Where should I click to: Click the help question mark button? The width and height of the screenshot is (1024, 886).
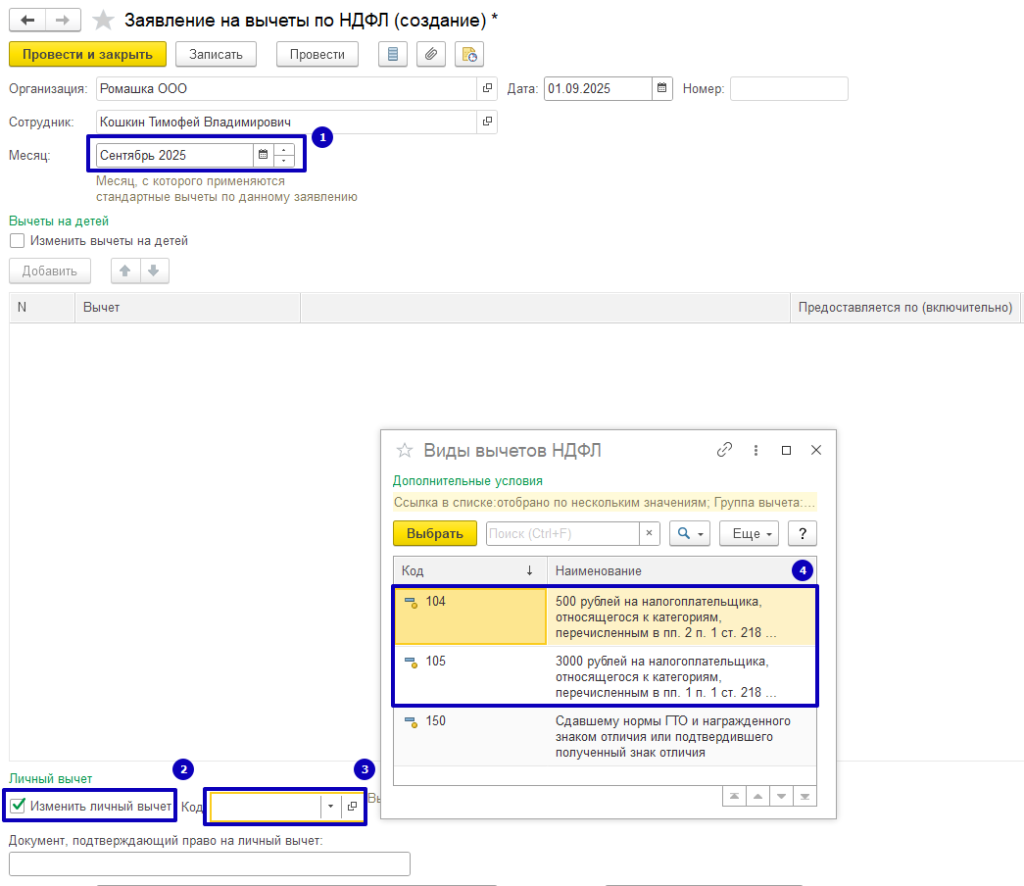802,534
